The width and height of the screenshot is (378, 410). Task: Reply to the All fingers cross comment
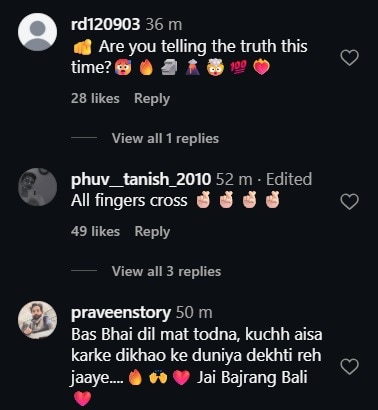coord(152,232)
